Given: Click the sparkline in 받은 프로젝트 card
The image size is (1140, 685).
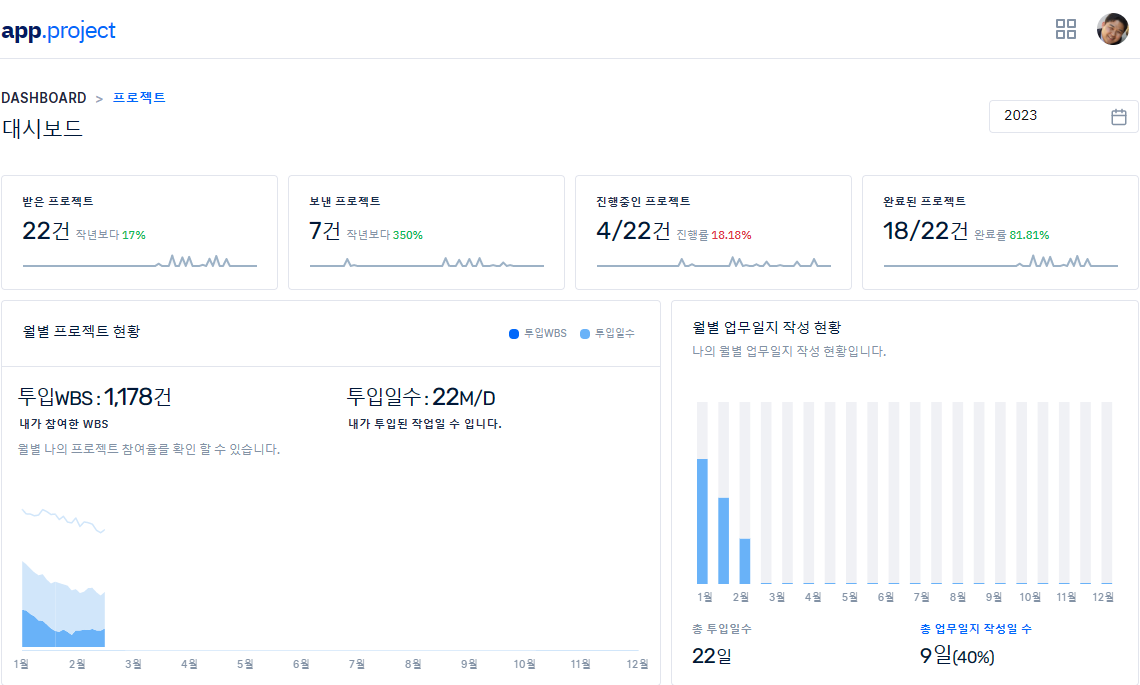Looking at the screenshot, I should [139, 262].
